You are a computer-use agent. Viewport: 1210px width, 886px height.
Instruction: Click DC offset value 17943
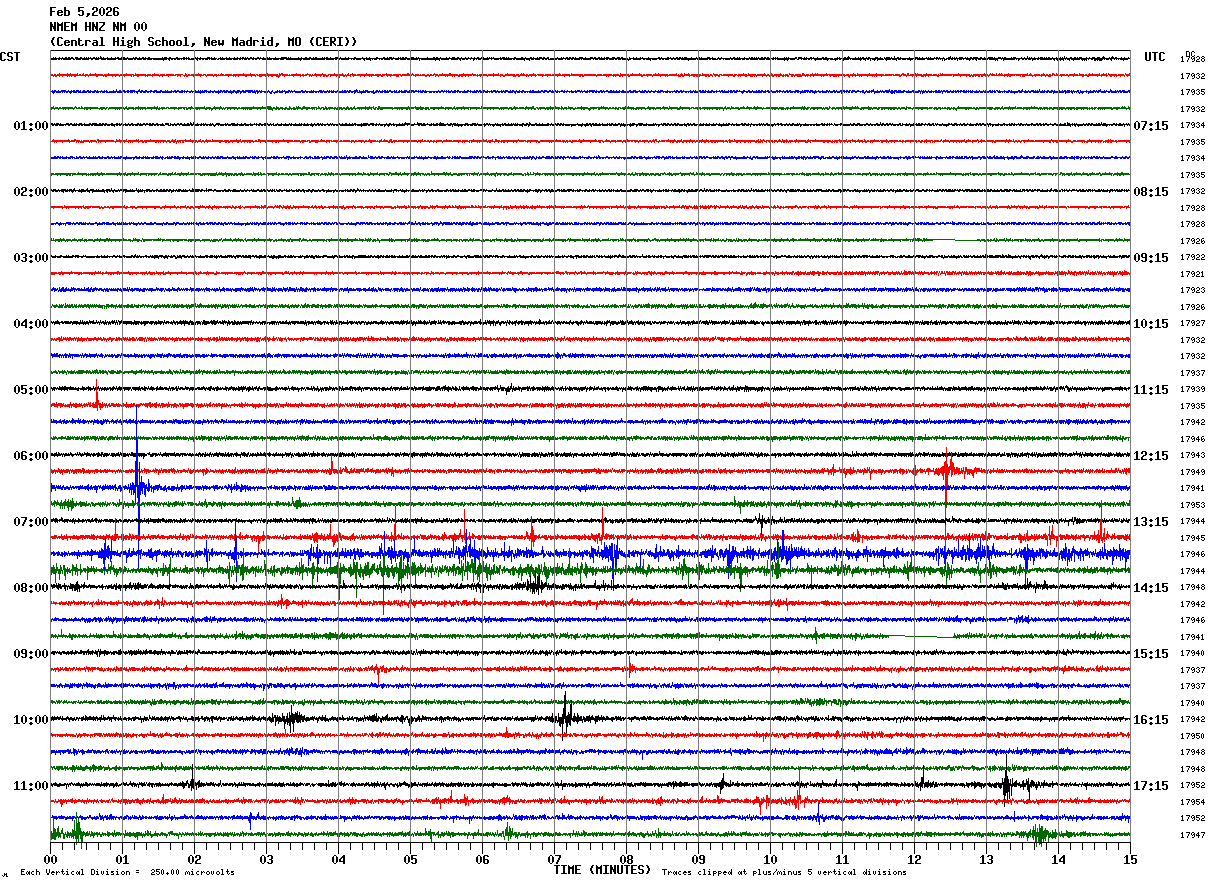[1192, 456]
